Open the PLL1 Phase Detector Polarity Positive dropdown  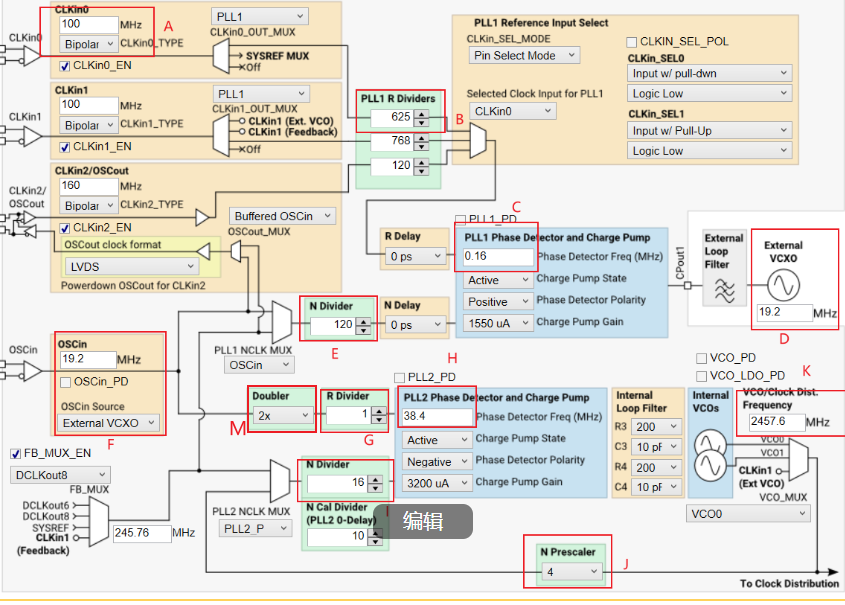click(498, 302)
